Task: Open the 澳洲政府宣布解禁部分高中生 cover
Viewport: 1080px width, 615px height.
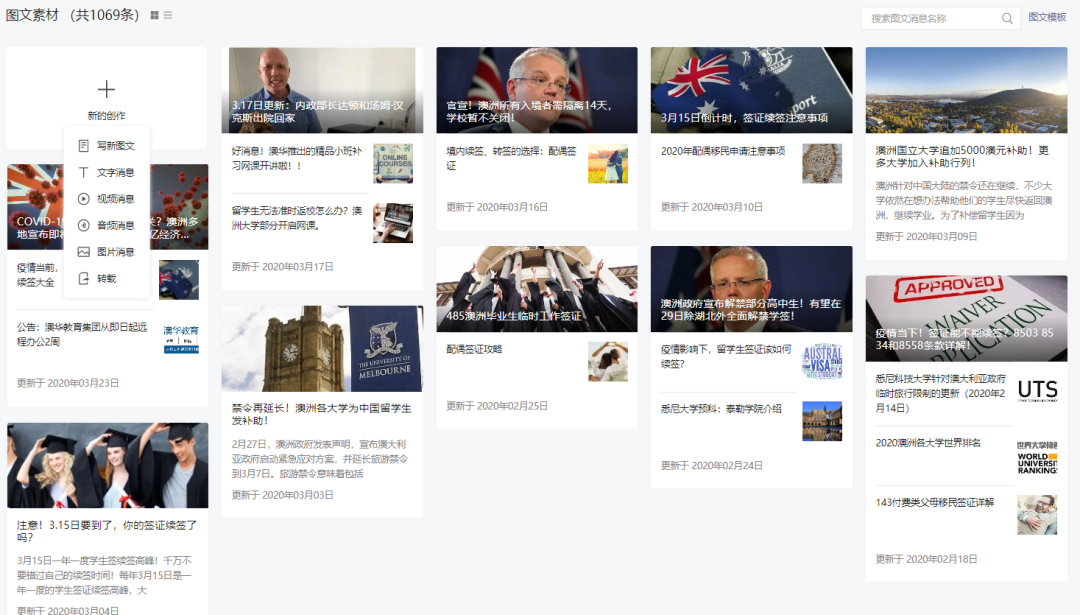Action: (751, 289)
